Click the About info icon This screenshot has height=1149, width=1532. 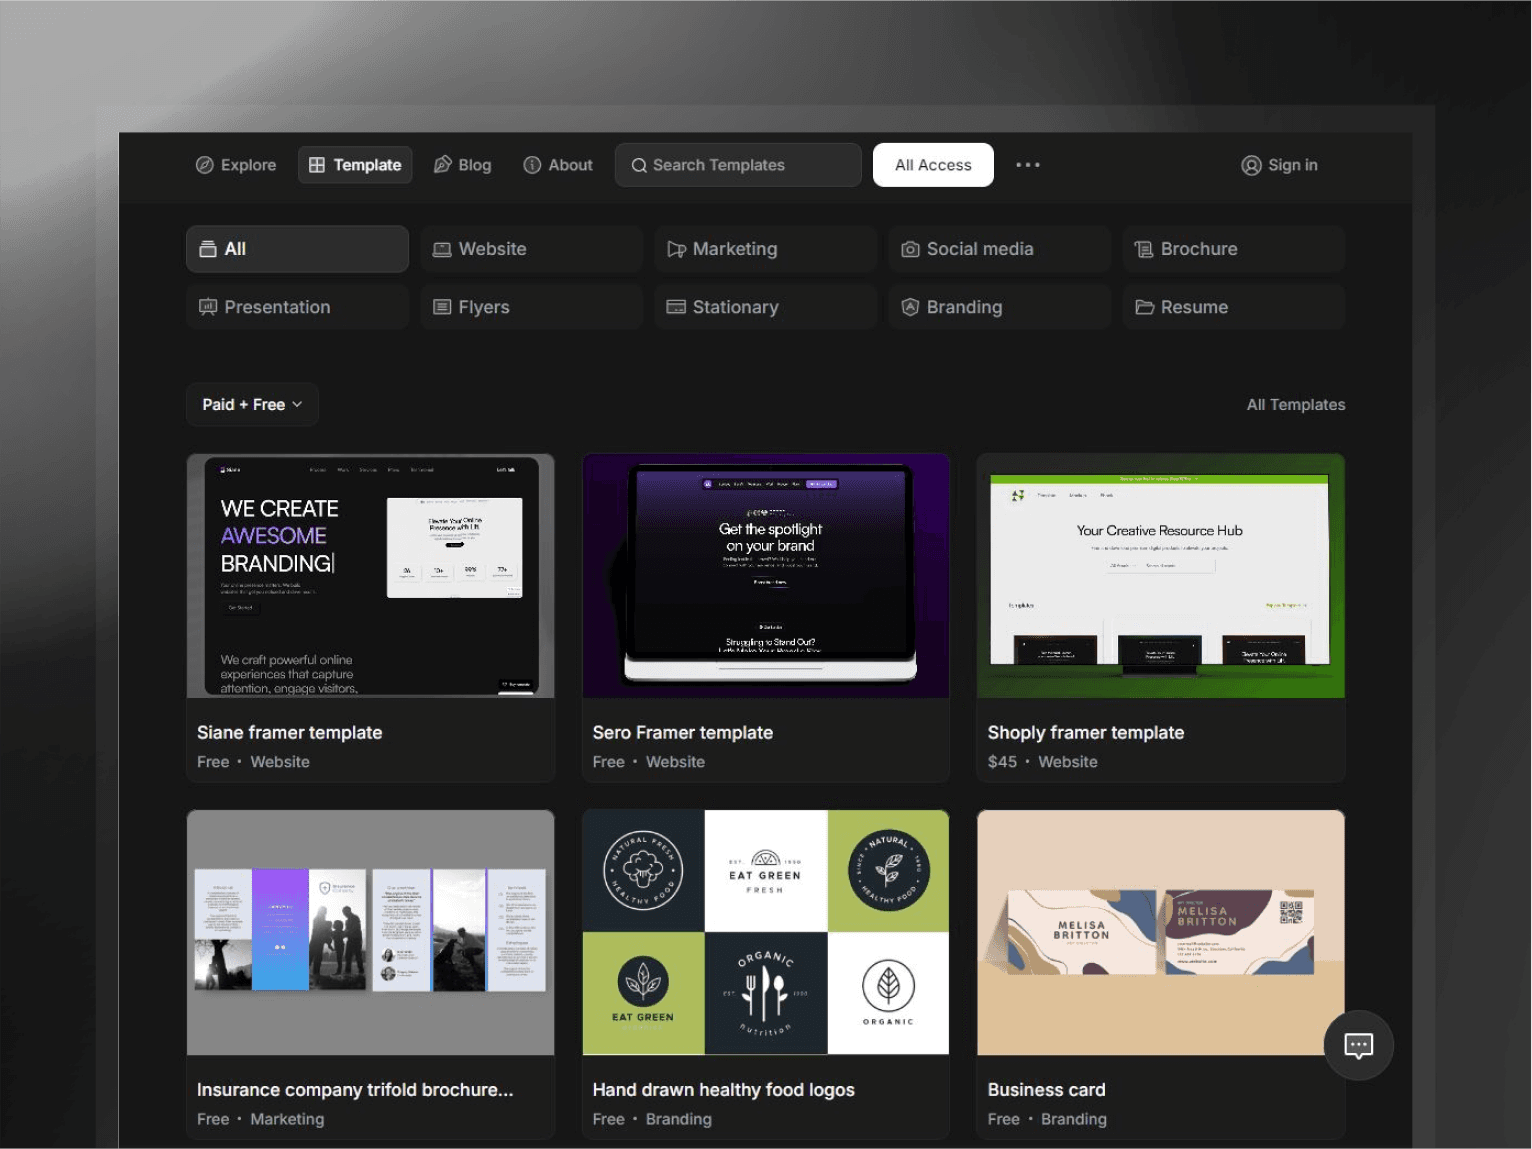tap(533, 165)
